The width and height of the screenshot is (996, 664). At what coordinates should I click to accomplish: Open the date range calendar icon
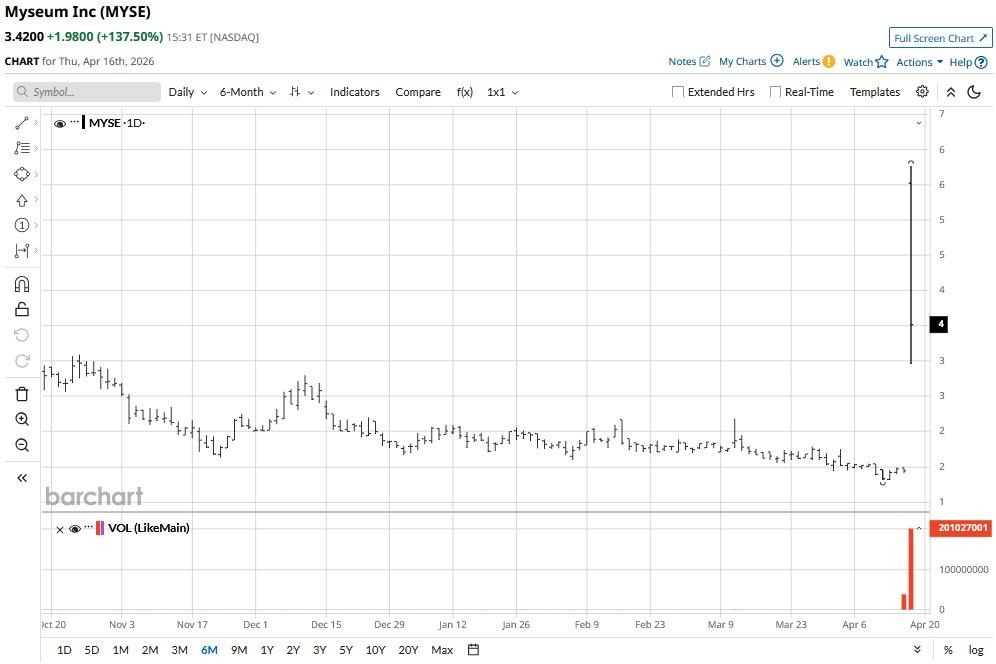[x=473, y=649]
